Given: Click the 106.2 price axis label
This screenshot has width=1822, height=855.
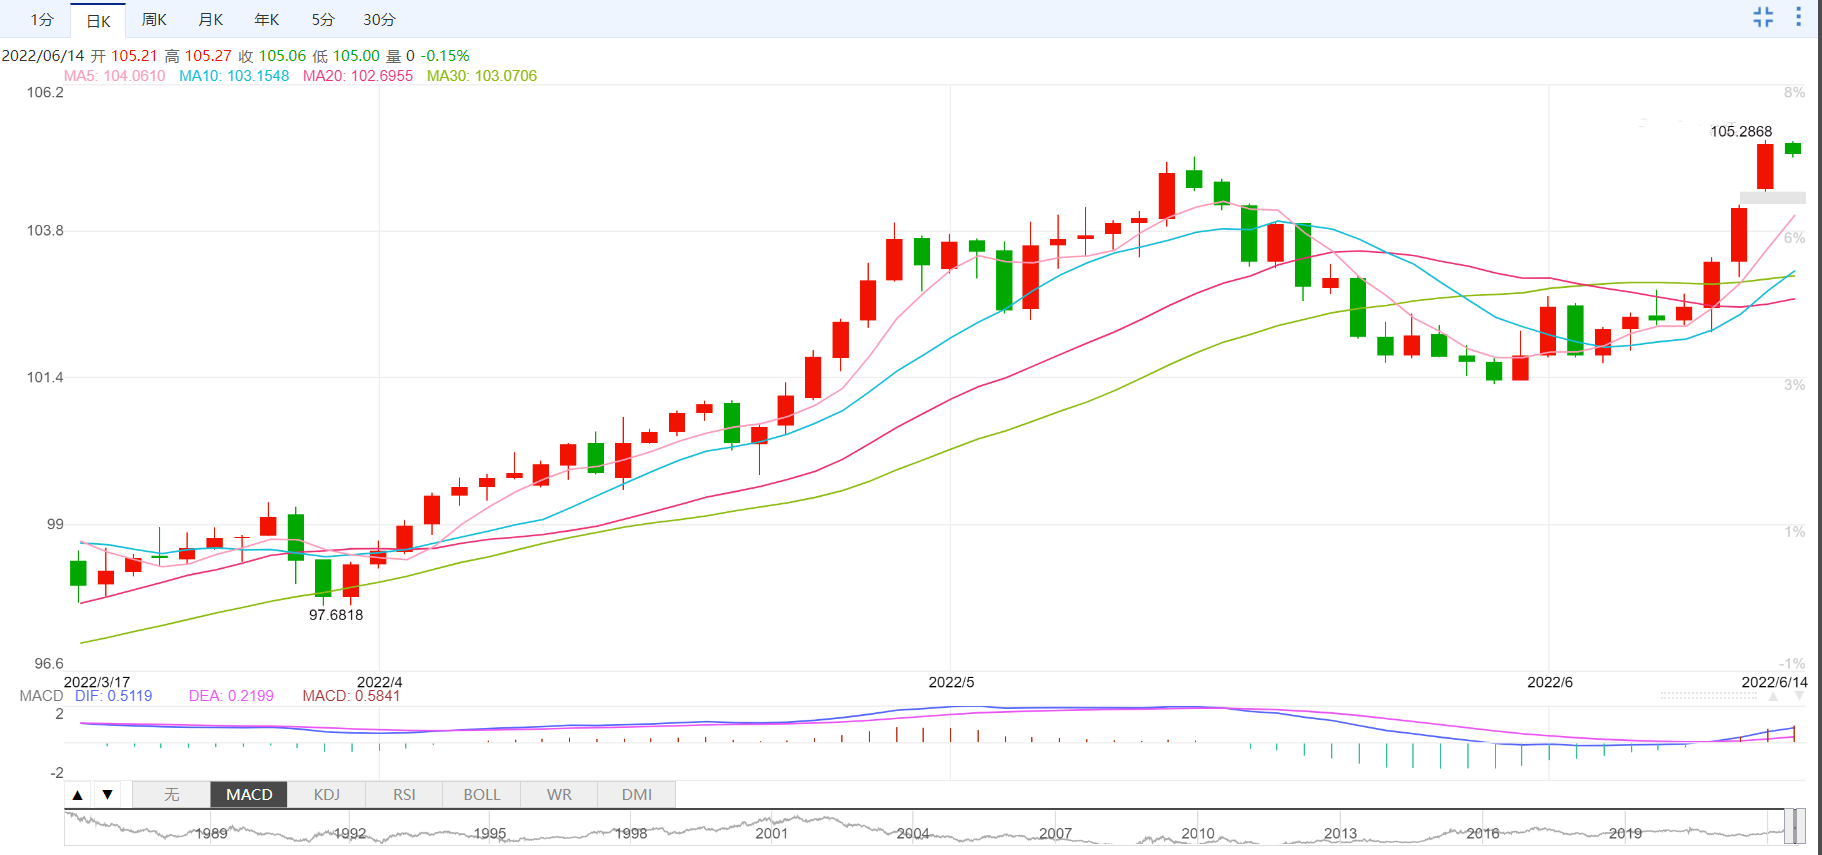Looking at the screenshot, I should [x=45, y=93].
